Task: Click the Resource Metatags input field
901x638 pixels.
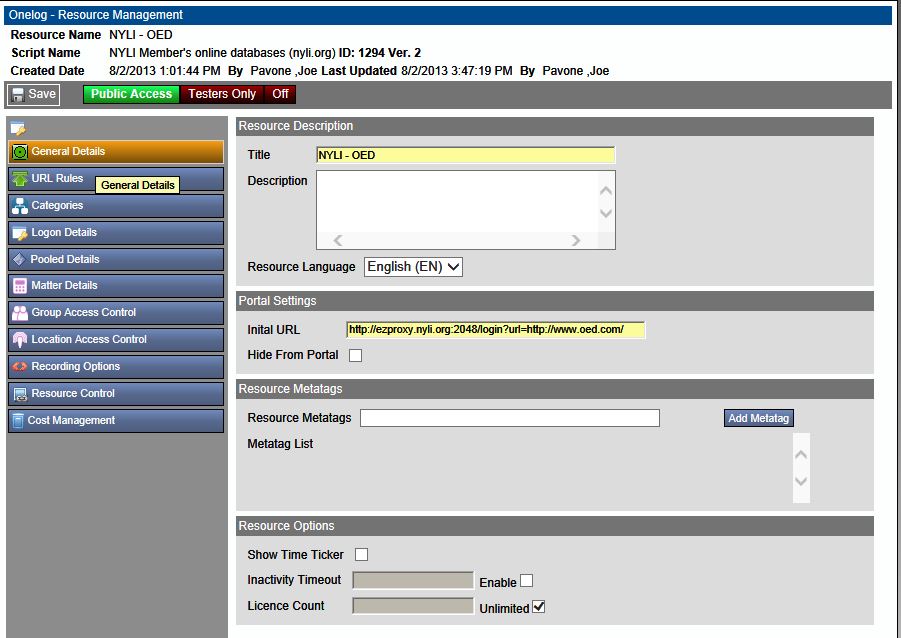Action: coord(510,418)
